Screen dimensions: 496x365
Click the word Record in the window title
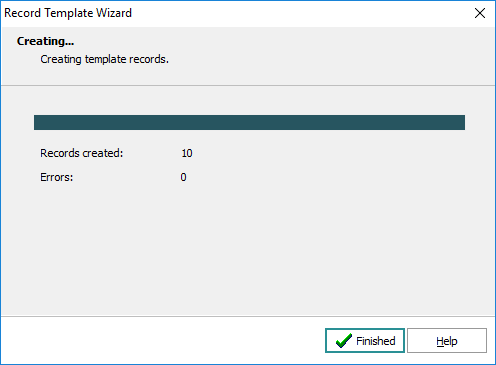tap(22, 13)
